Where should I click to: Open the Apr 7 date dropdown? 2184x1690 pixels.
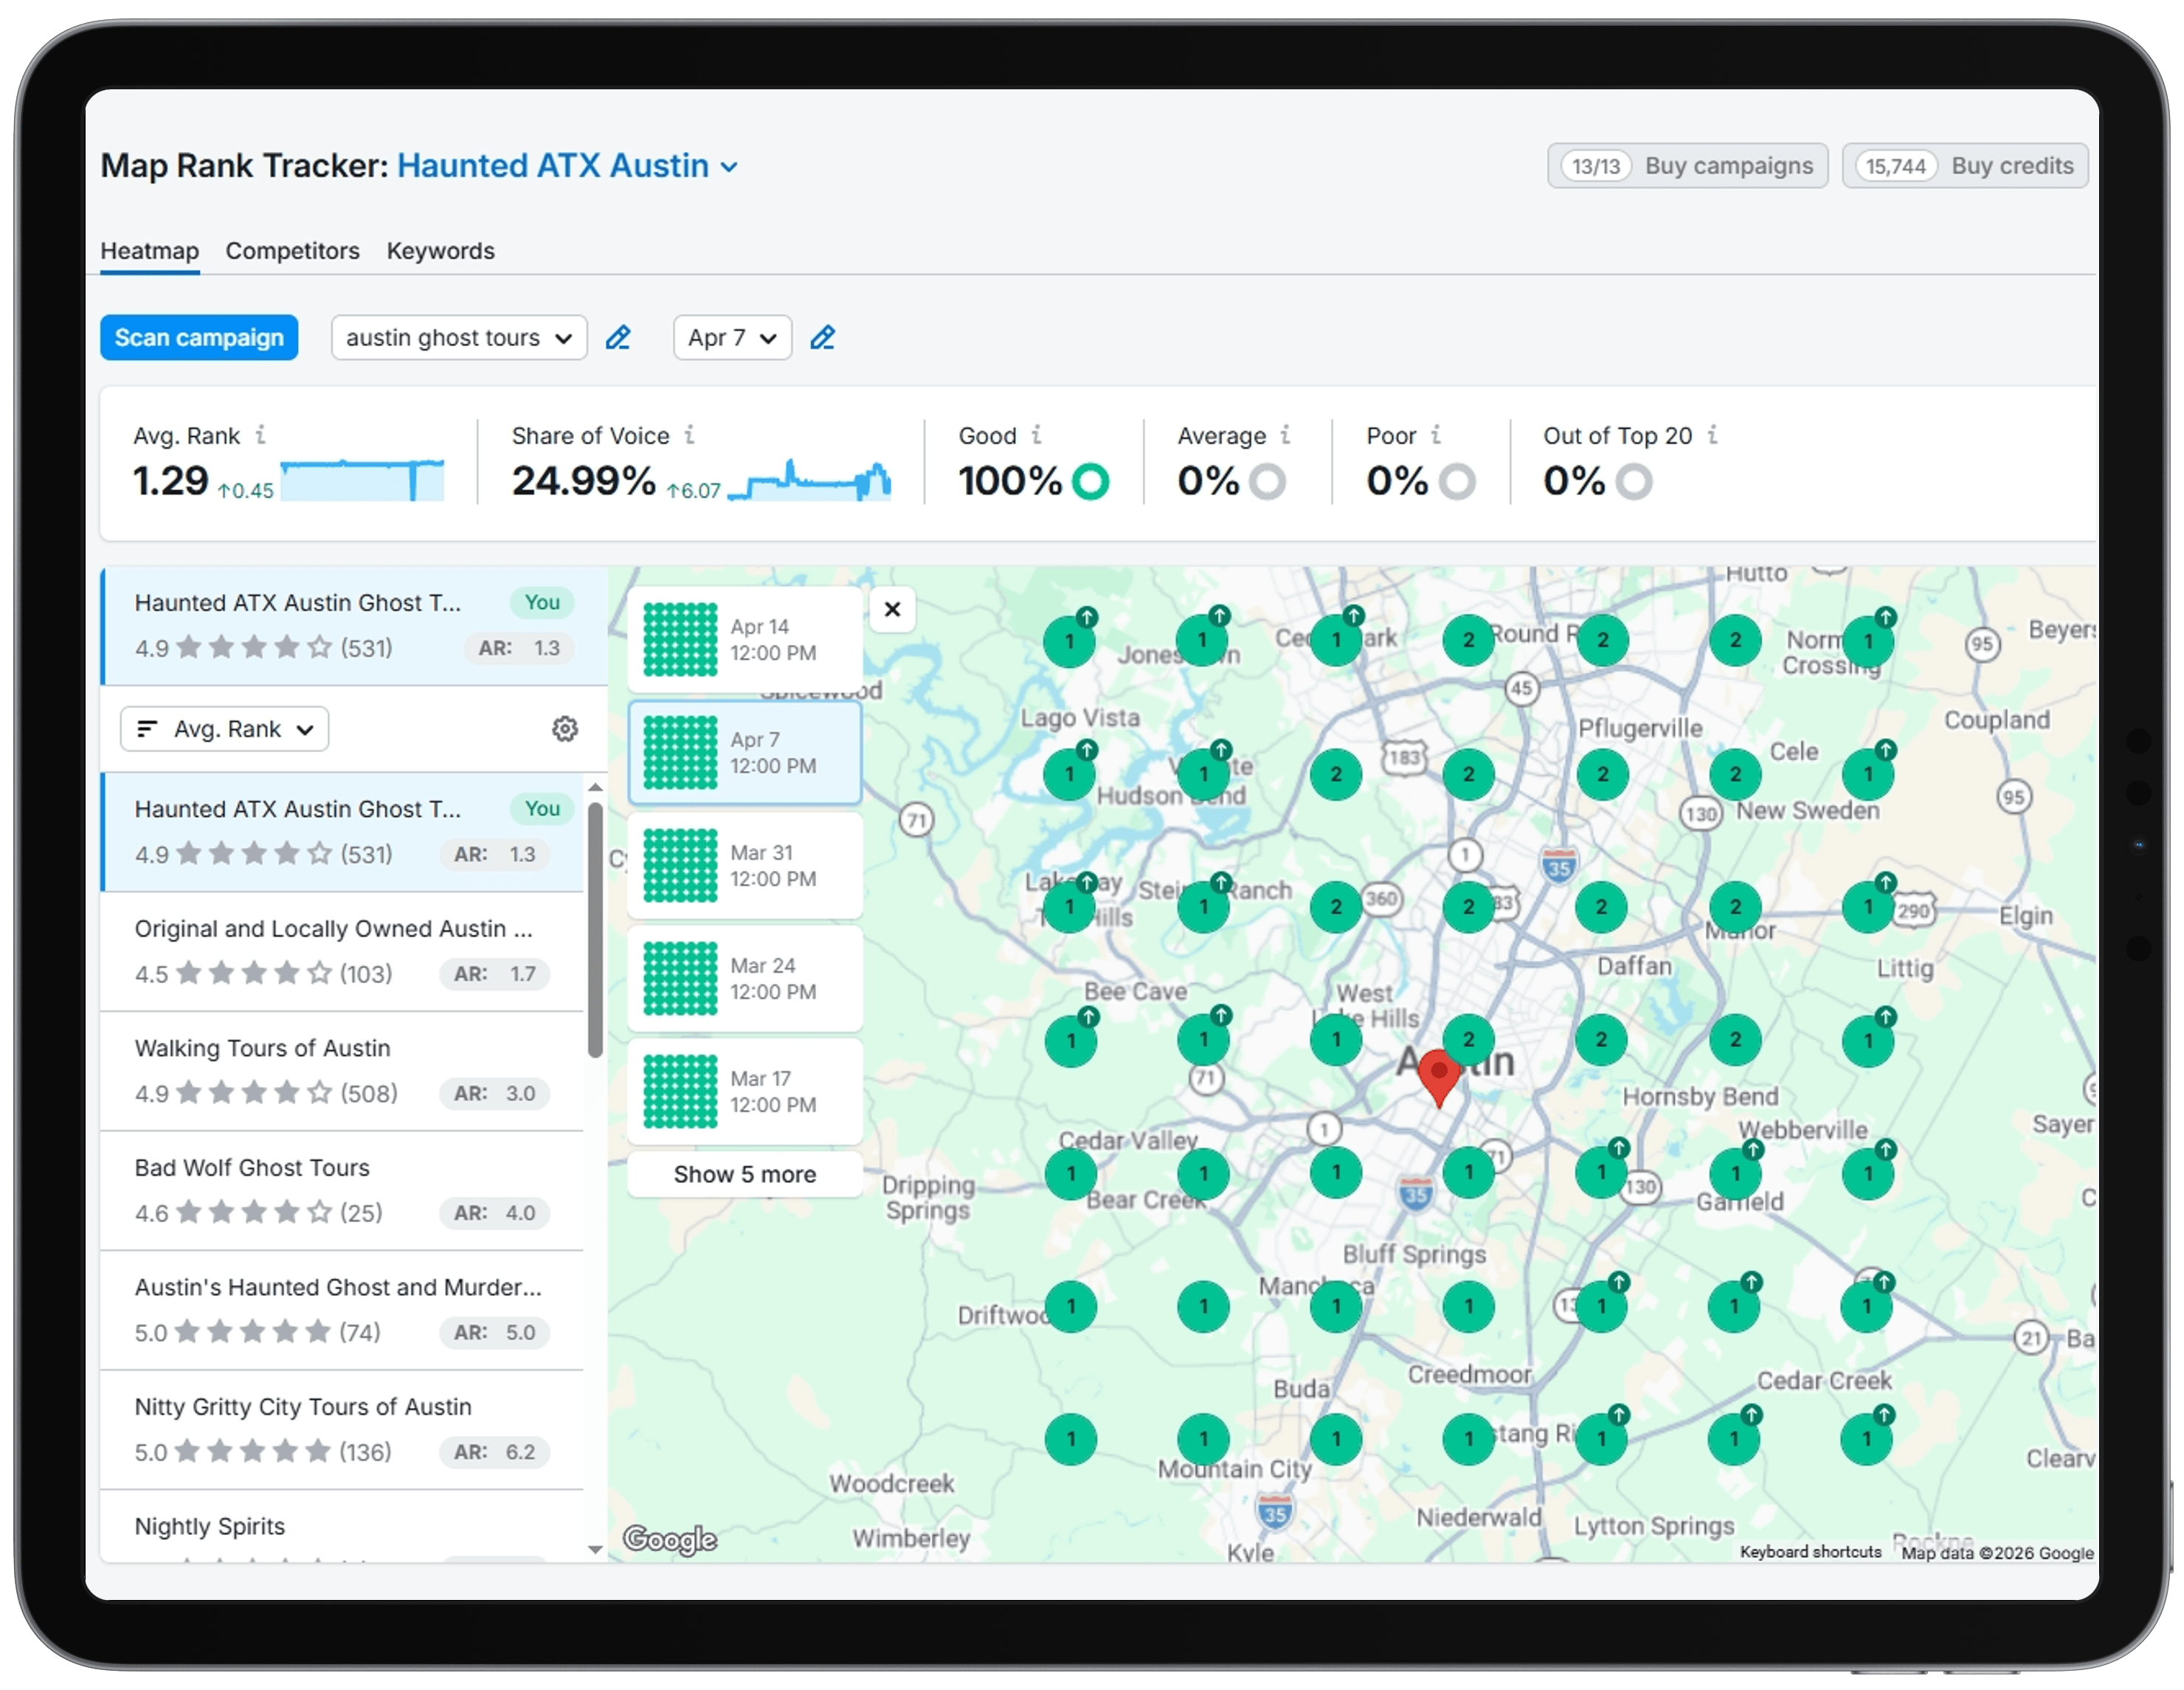[x=731, y=338]
